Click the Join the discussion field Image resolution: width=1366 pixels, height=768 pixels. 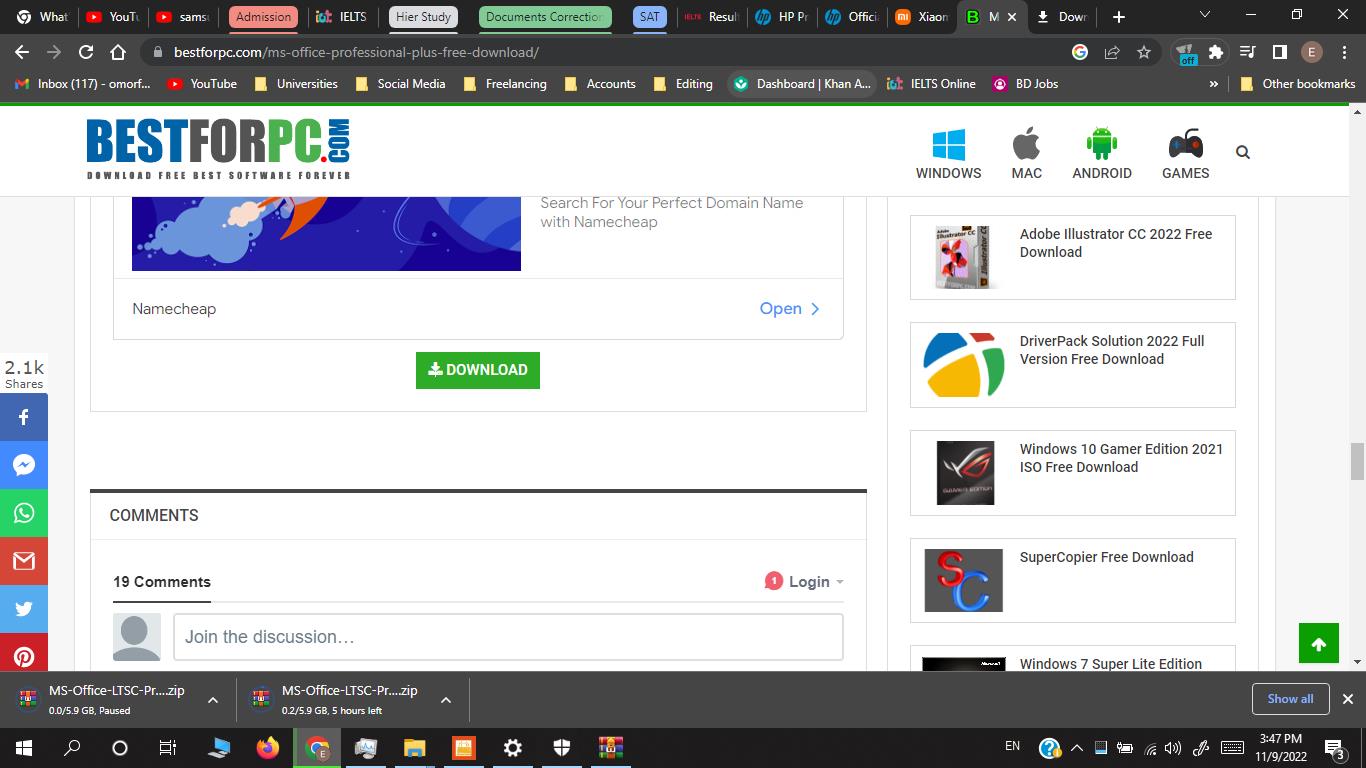[508, 637]
